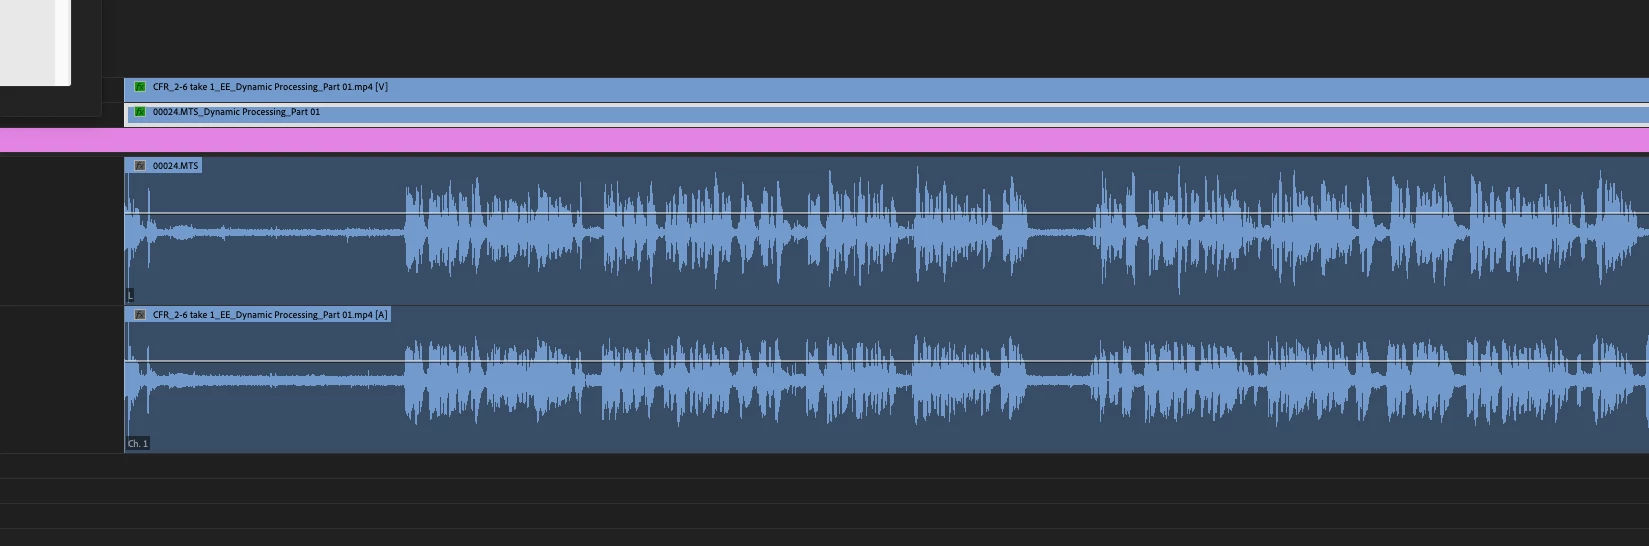Viewport: 1649px width, 546px height.
Task: Click the fx badge on 00024.MTS_Dynamic Processing clip
Action: pos(140,112)
